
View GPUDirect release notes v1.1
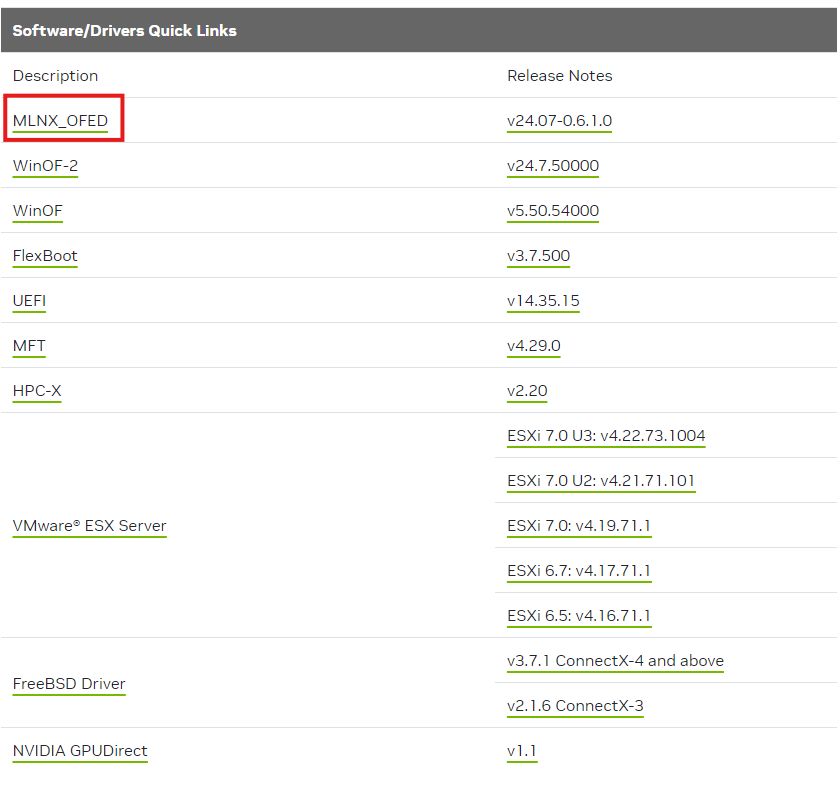coord(522,751)
